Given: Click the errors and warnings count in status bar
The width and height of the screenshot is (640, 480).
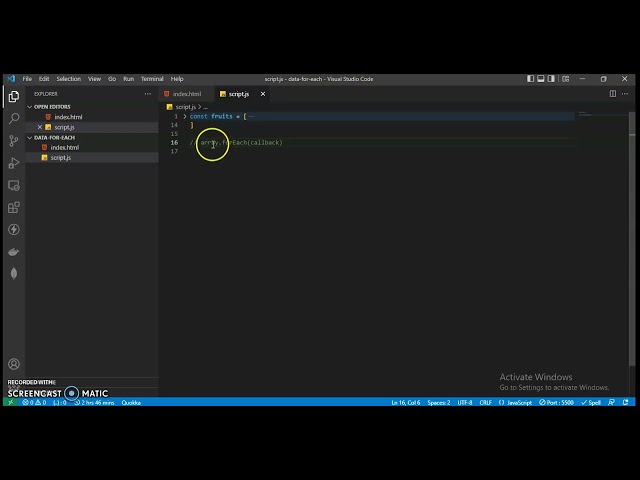Looking at the screenshot, I should [34, 402].
